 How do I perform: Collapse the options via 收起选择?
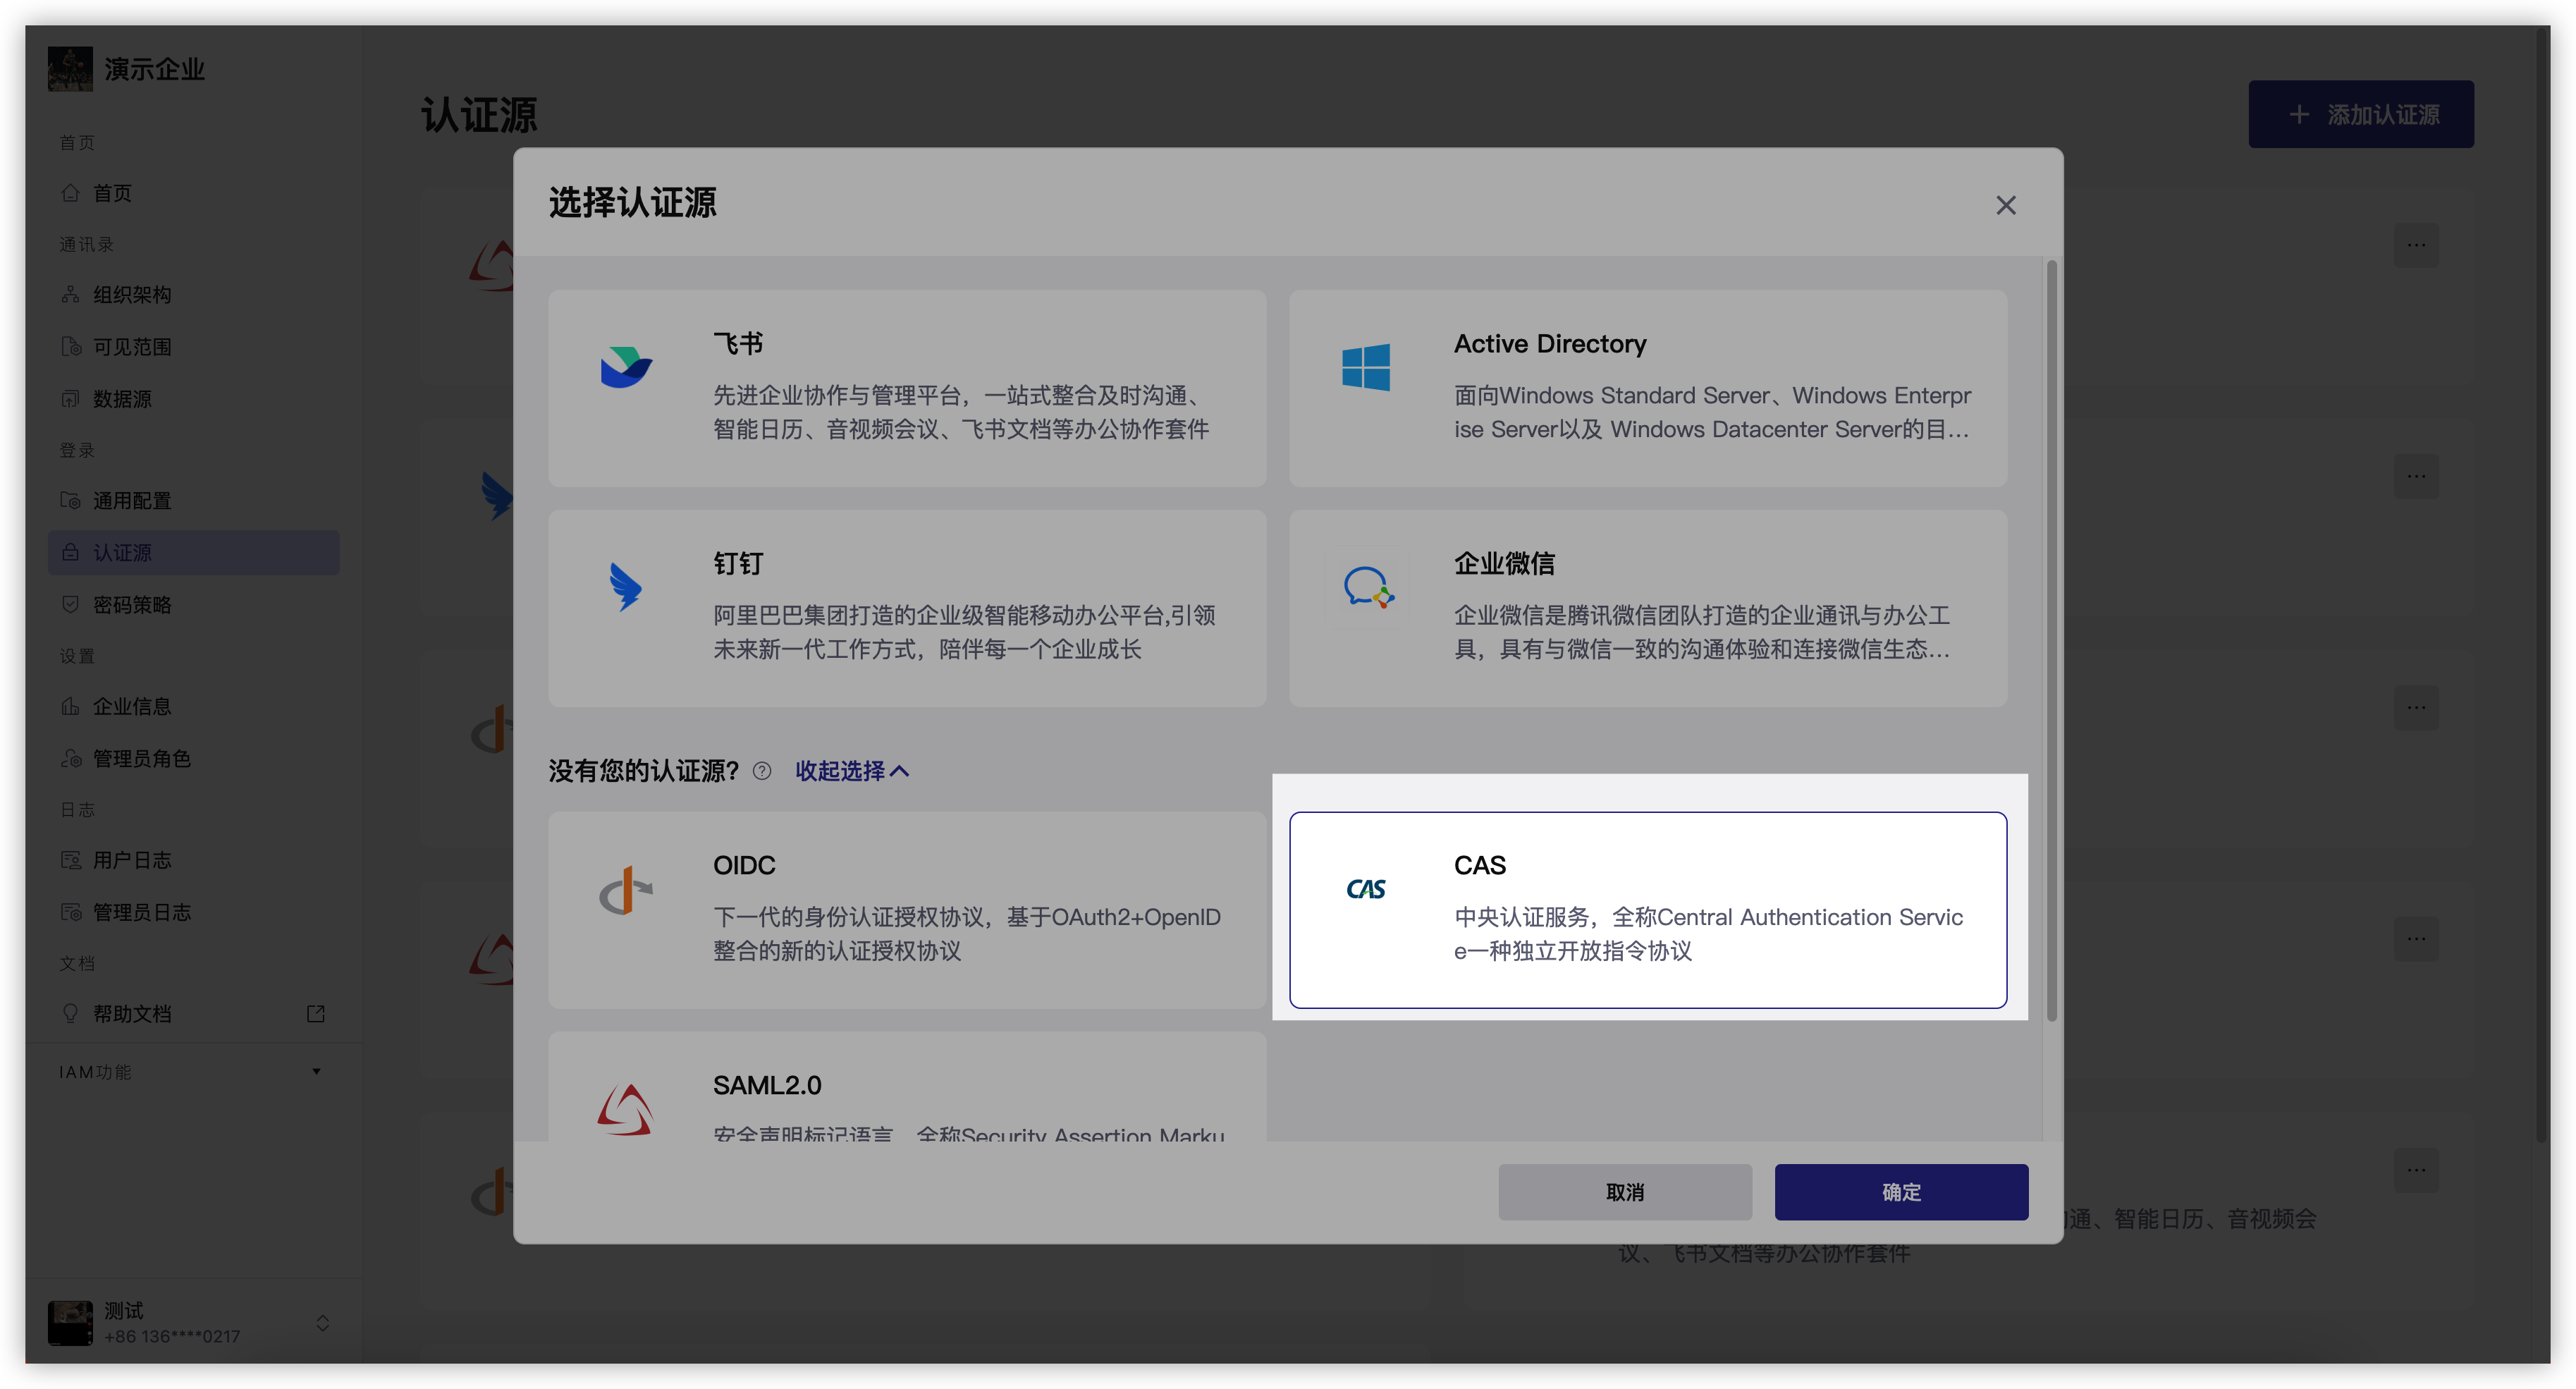852,771
